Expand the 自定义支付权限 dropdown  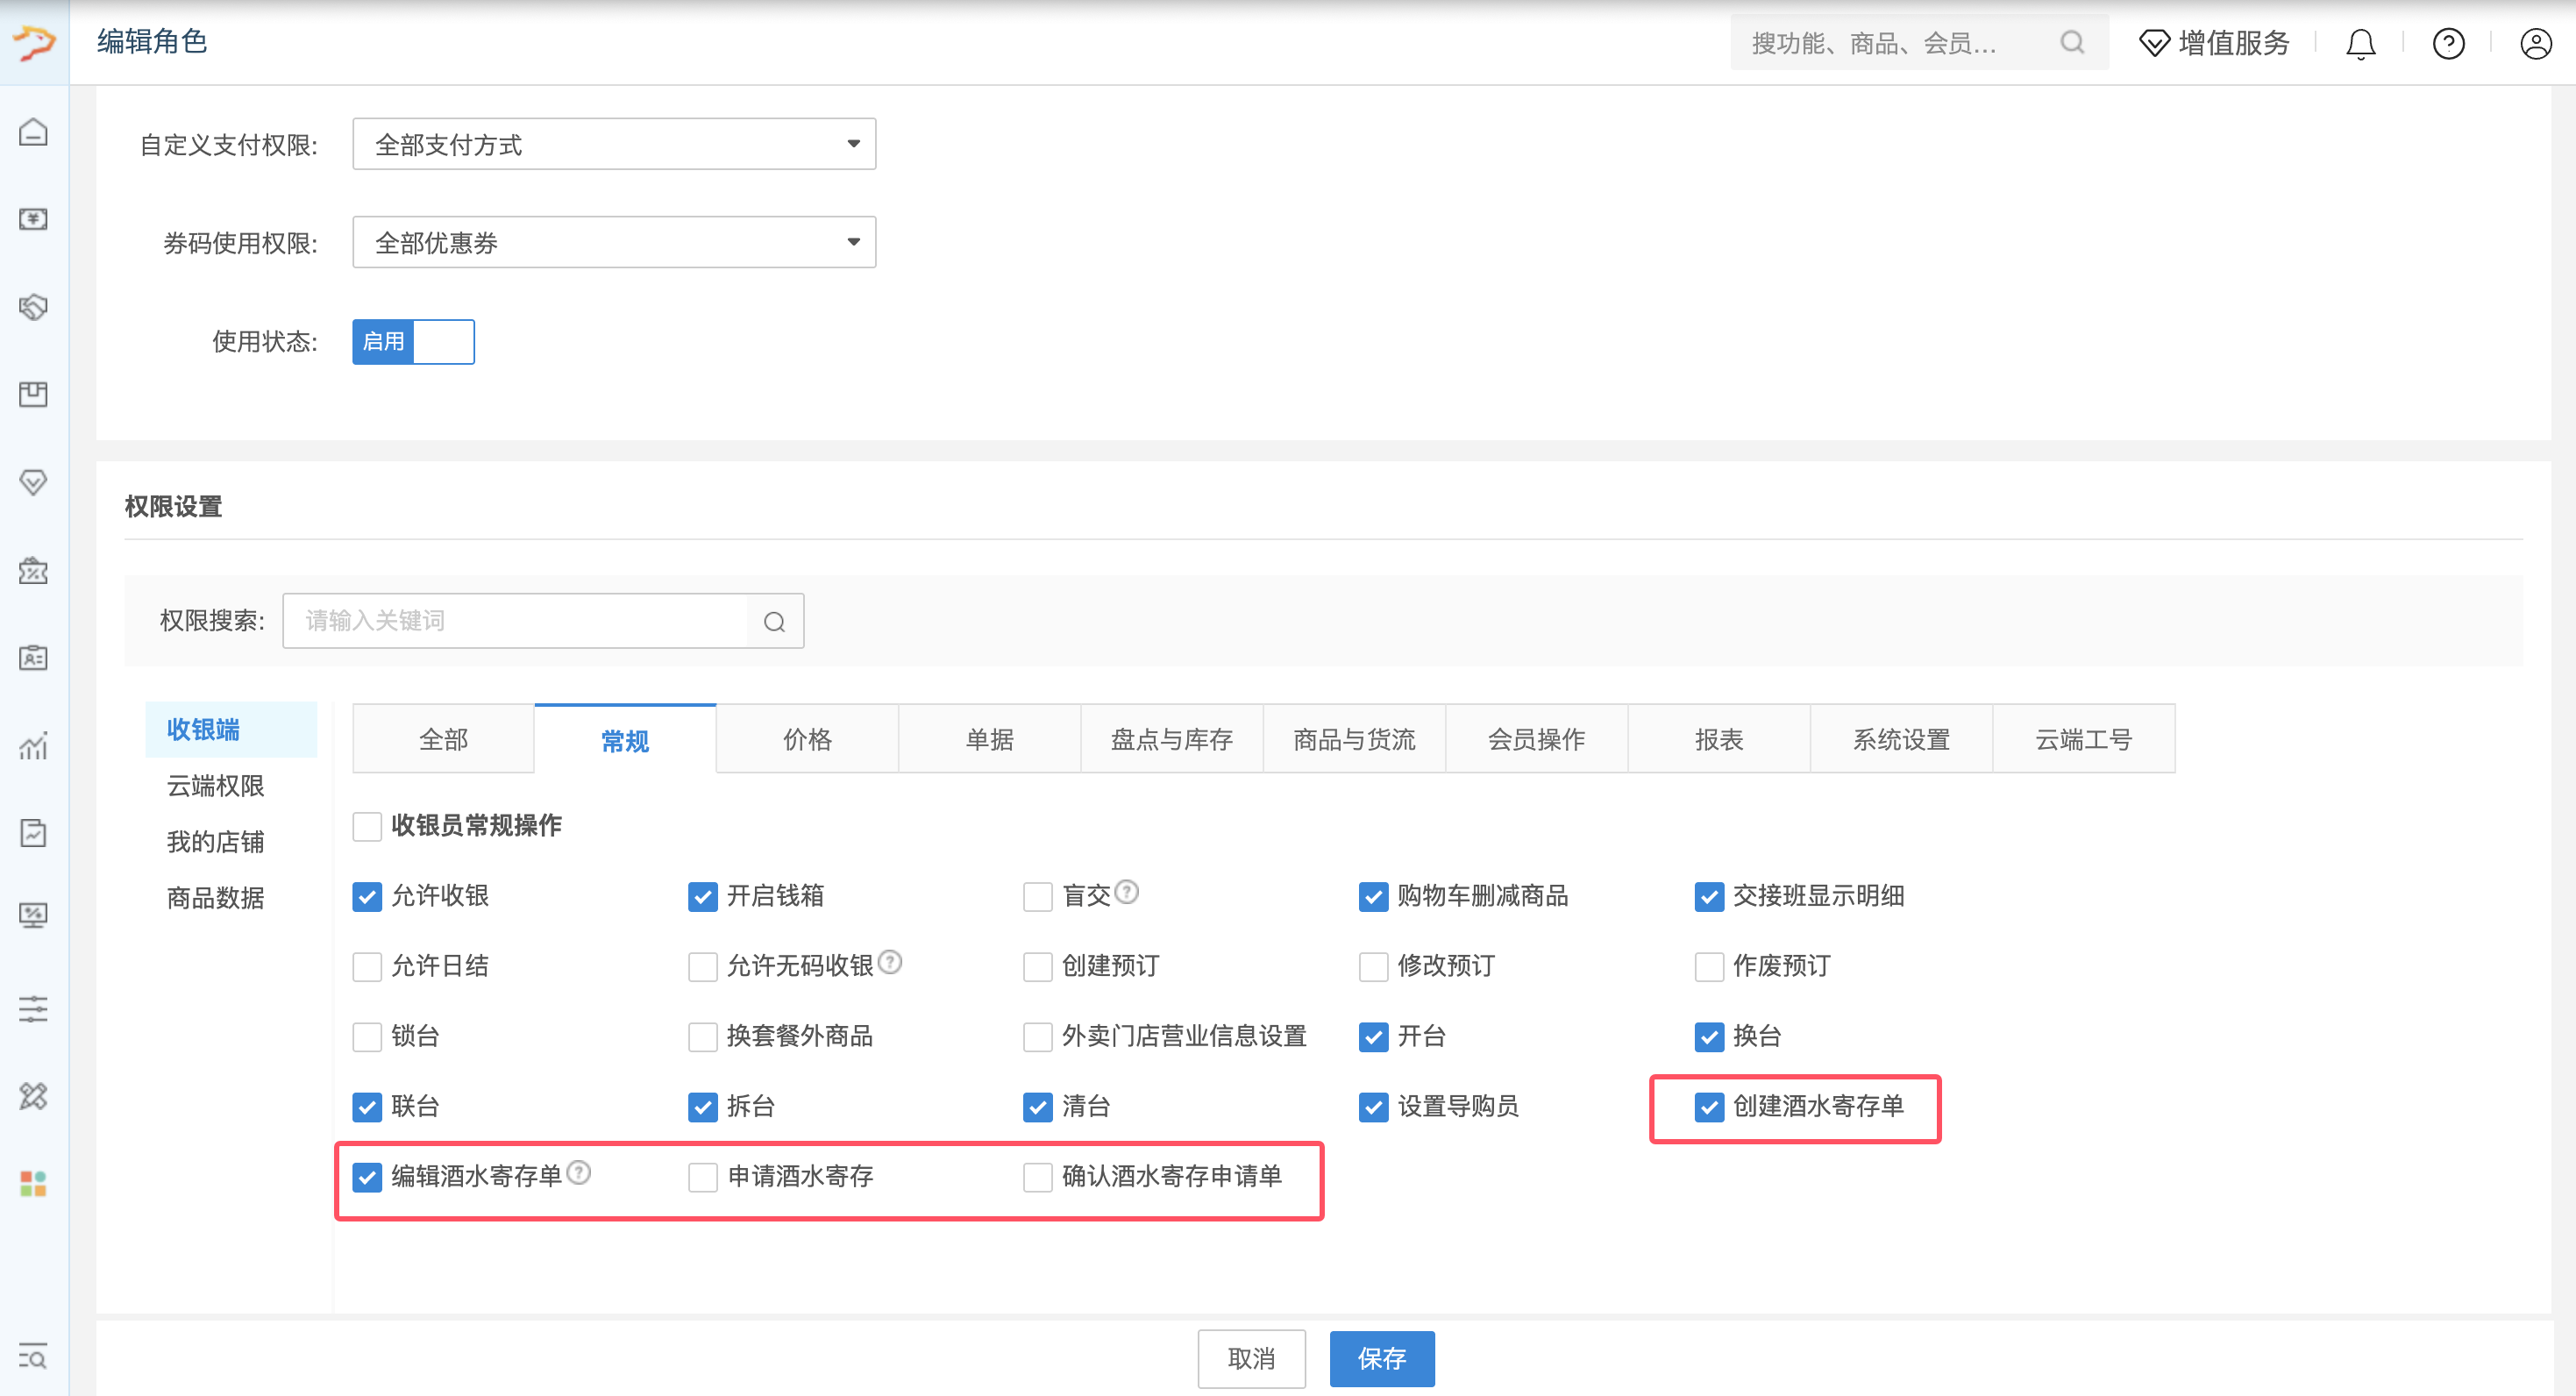[x=614, y=144]
